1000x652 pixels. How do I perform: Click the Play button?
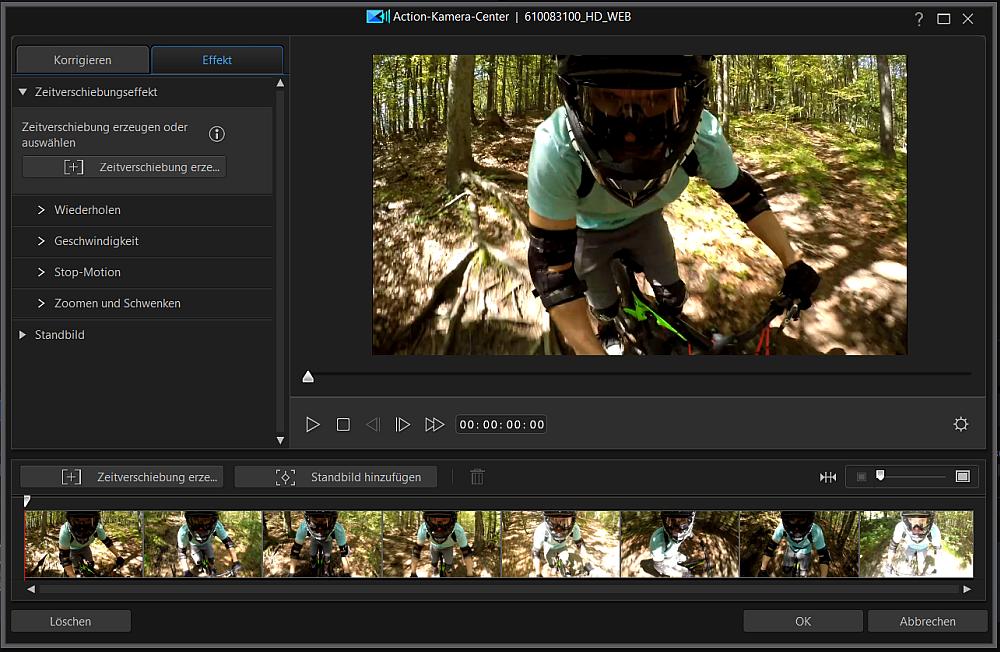point(313,425)
